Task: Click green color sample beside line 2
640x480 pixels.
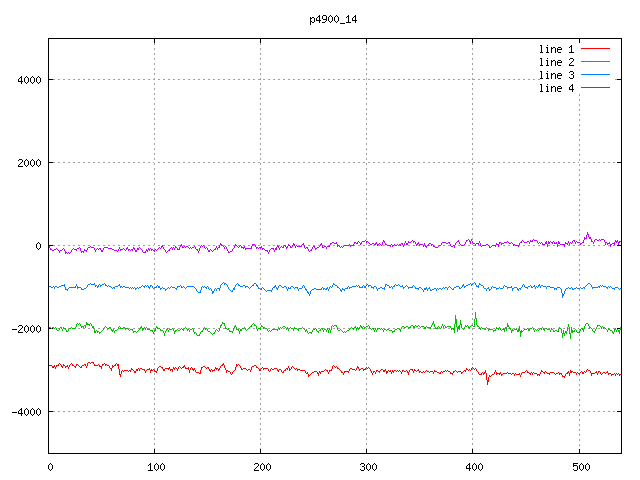Action: click(595, 62)
